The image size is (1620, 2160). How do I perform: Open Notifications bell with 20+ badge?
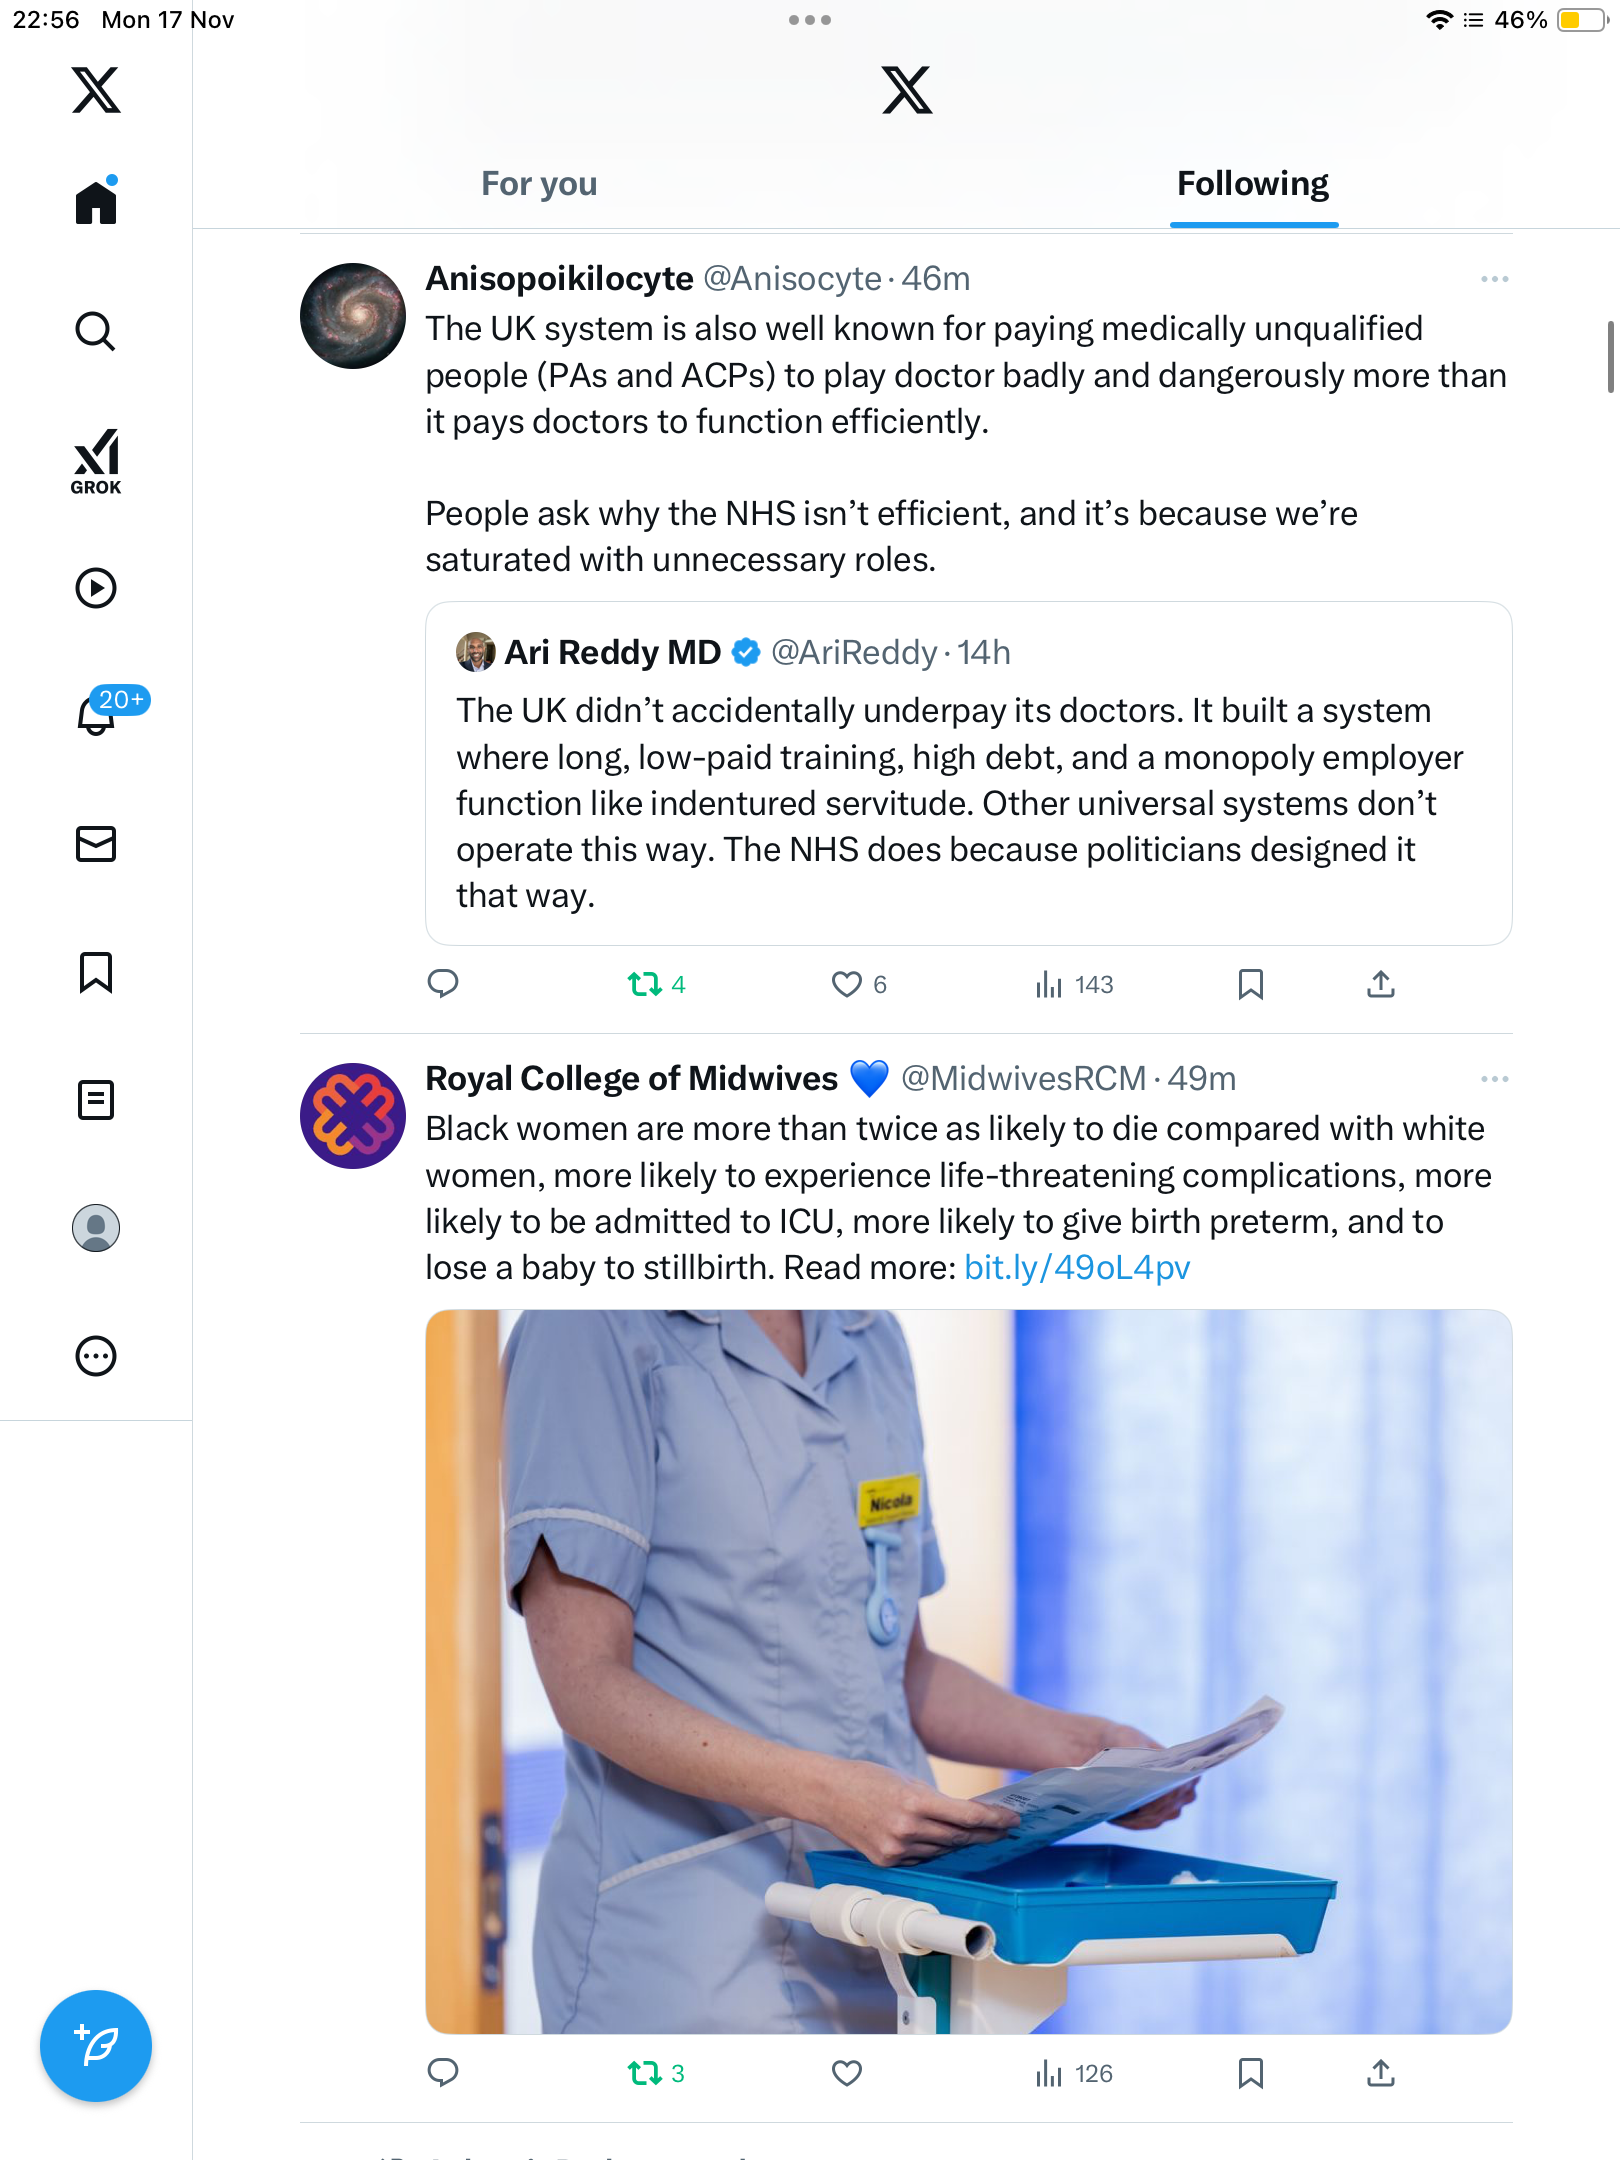(x=98, y=714)
